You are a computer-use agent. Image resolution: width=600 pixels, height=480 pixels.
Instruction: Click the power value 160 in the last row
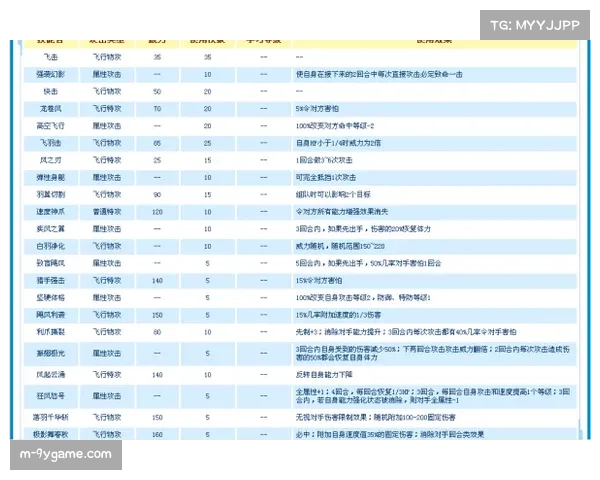pyautogui.click(x=157, y=434)
